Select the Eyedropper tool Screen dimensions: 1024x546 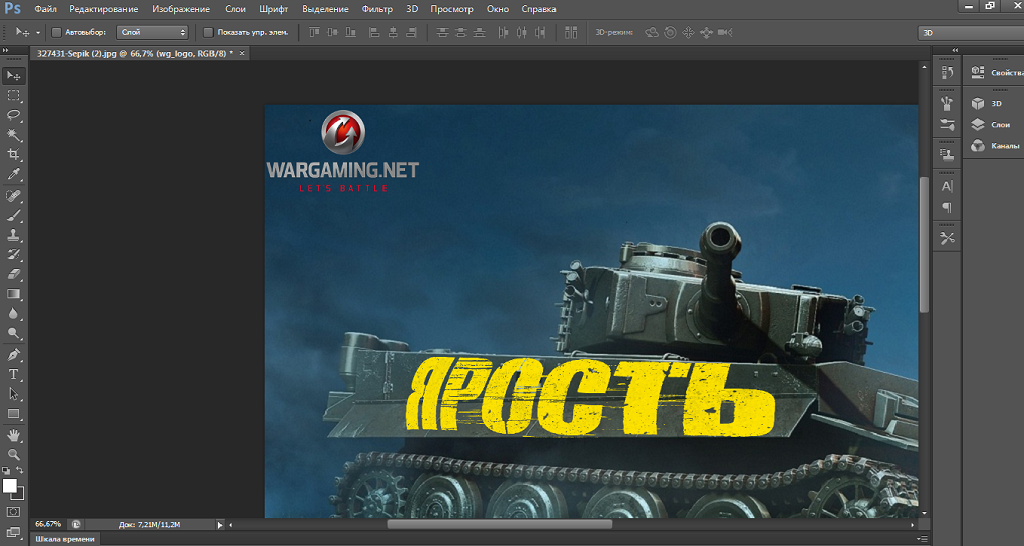[14, 175]
